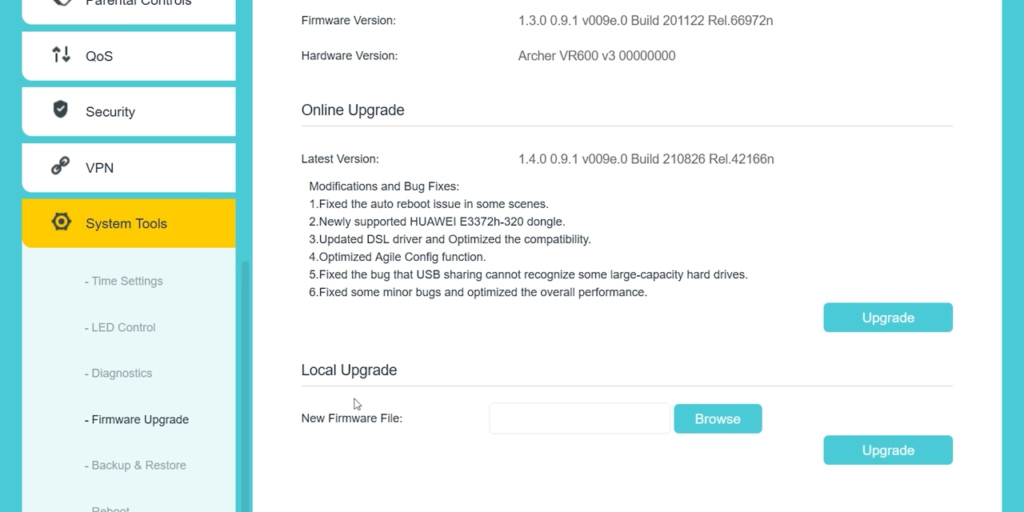Image resolution: width=1024 pixels, height=512 pixels.
Task: Click the Parental Controls icon at top
Action: 61,3
